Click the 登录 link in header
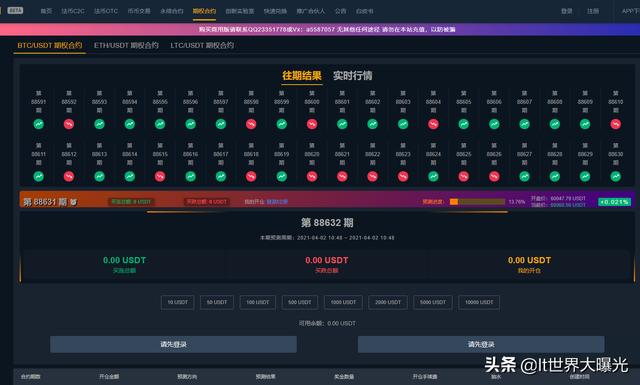Screen dimensions: 640x385 coord(567,11)
